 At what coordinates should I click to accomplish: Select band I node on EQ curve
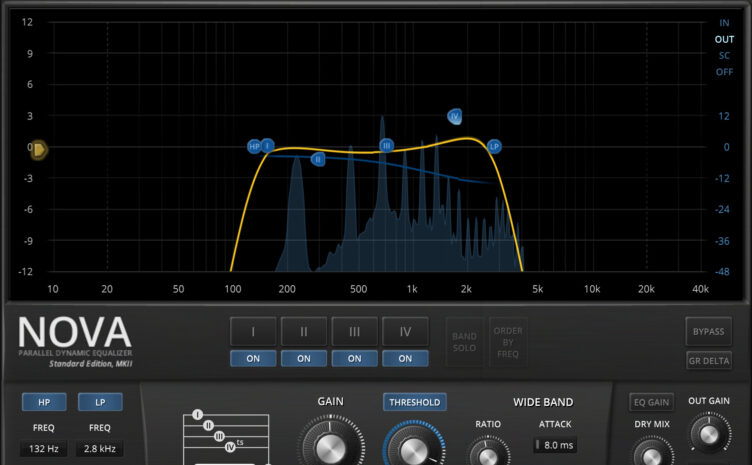pyautogui.click(x=268, y=145)
